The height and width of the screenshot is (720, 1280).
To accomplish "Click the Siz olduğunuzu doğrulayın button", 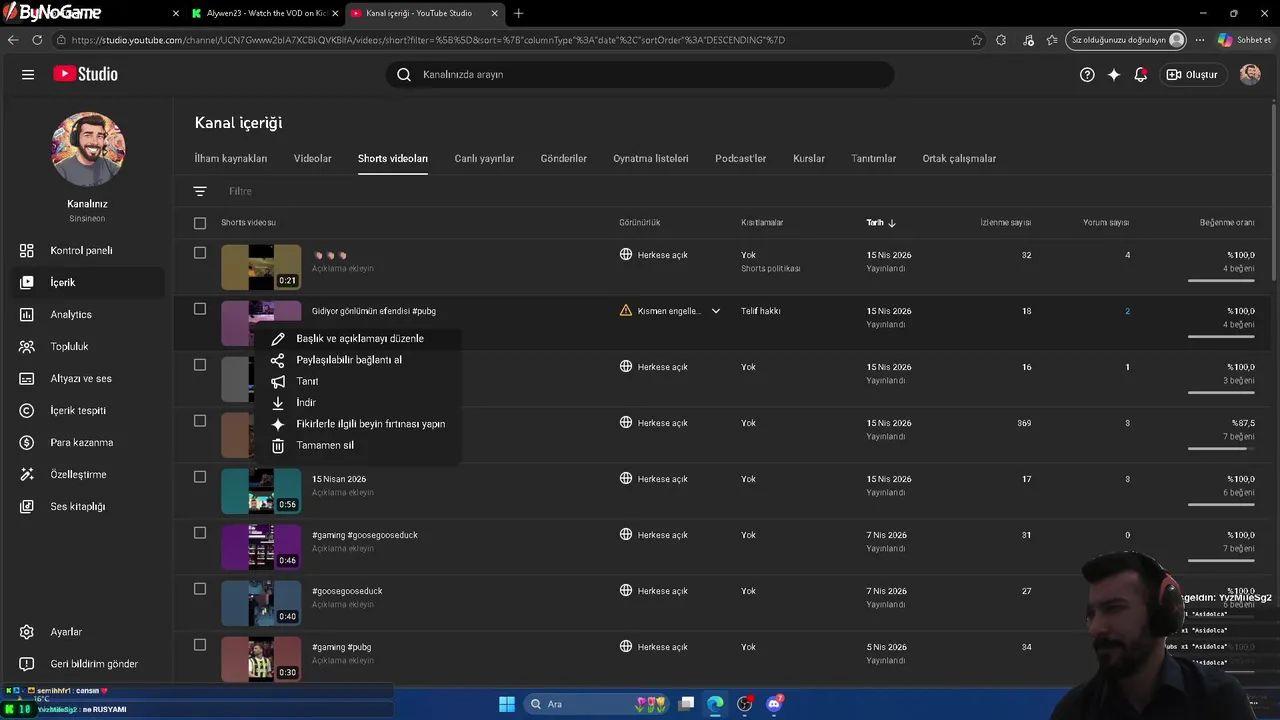I will pyautogui.click(x=1126, y=40).
